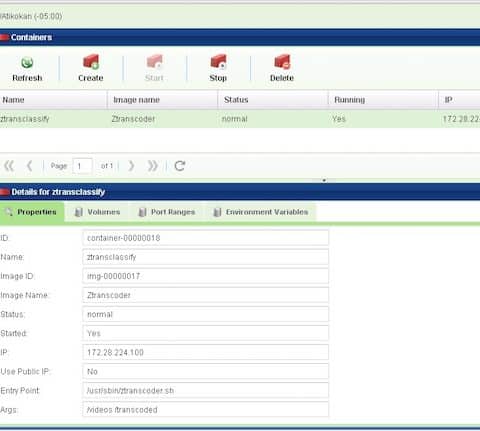Click the Started field showing Yes
This screenshot has width=480, height=431.
(x=206, y=333)
